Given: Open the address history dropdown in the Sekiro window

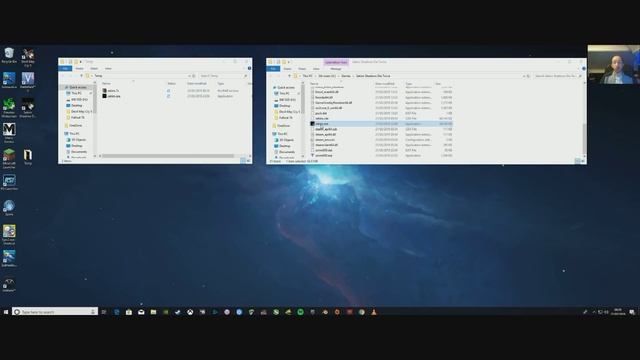Looking at the screenshot, I should tap(524, 76).
